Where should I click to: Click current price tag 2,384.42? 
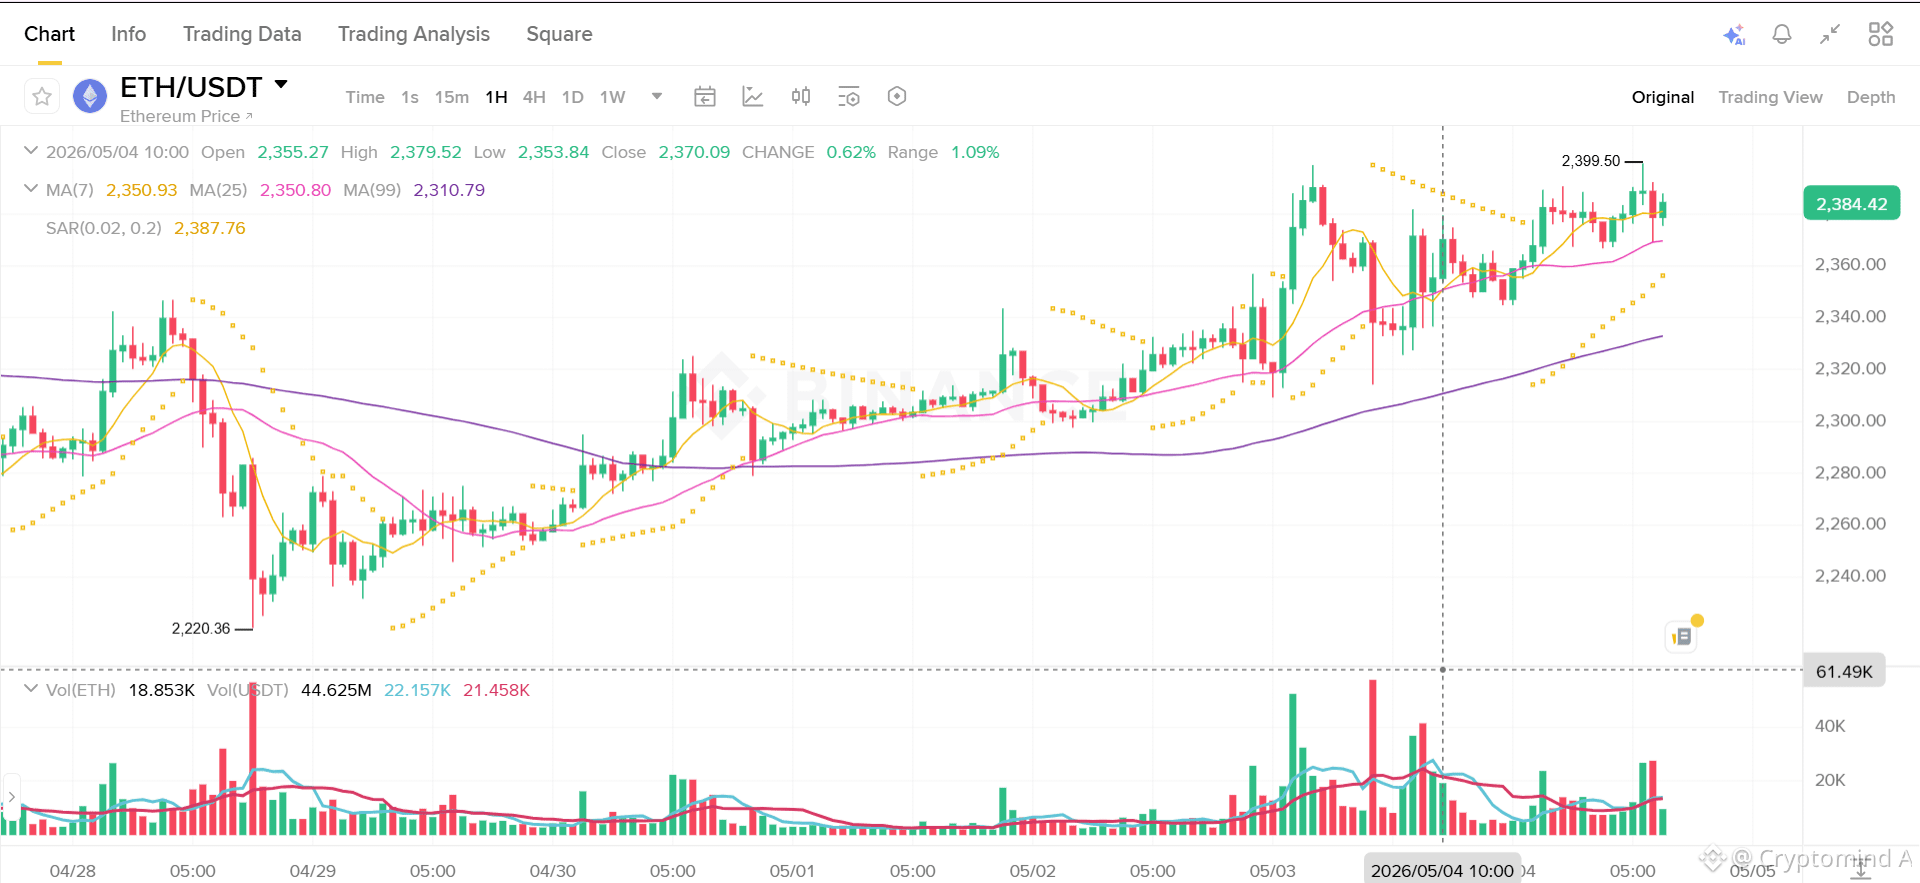tap(1851, 204)
